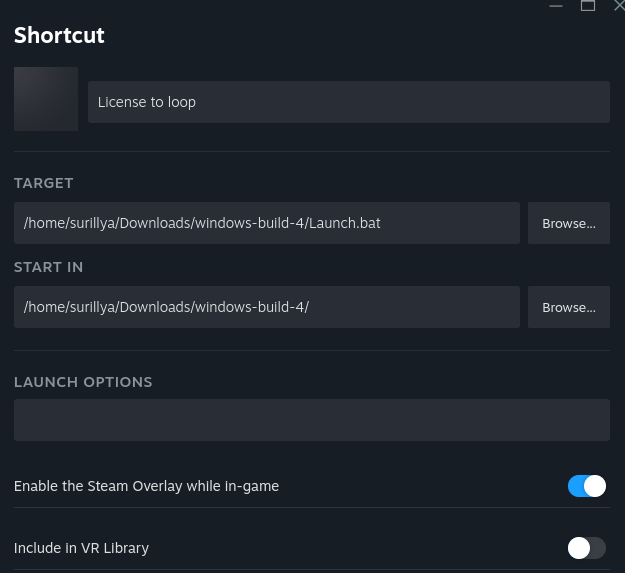
Task: Focus the Target path input field
Action: (x=266, y=223)
